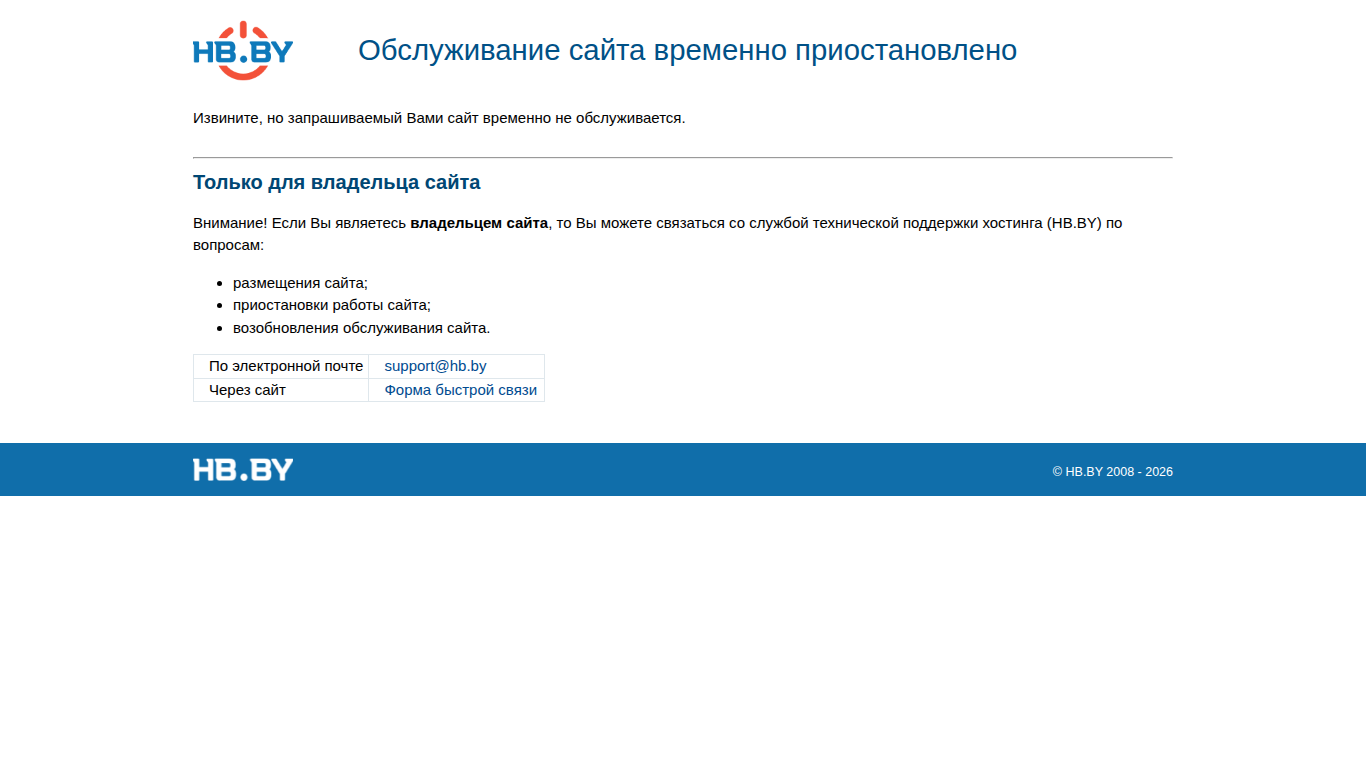Click the bold владельцем сайта text
The width and height of the screenshot is (1366, 768).
click(479, 223)
